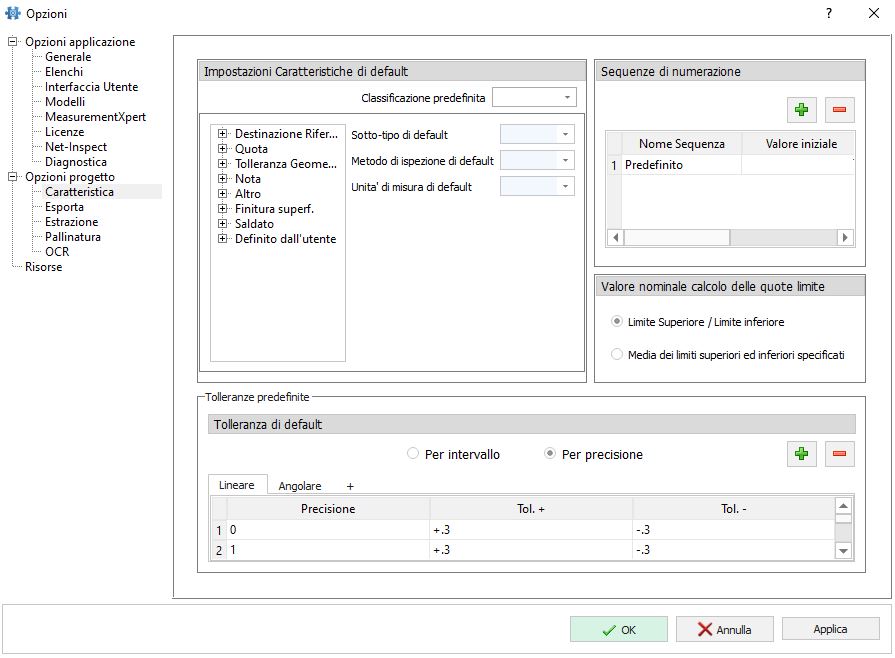Viewport: 895px width, 658px height.
Task: Click the Precisione column header
Action: [328, 508]
